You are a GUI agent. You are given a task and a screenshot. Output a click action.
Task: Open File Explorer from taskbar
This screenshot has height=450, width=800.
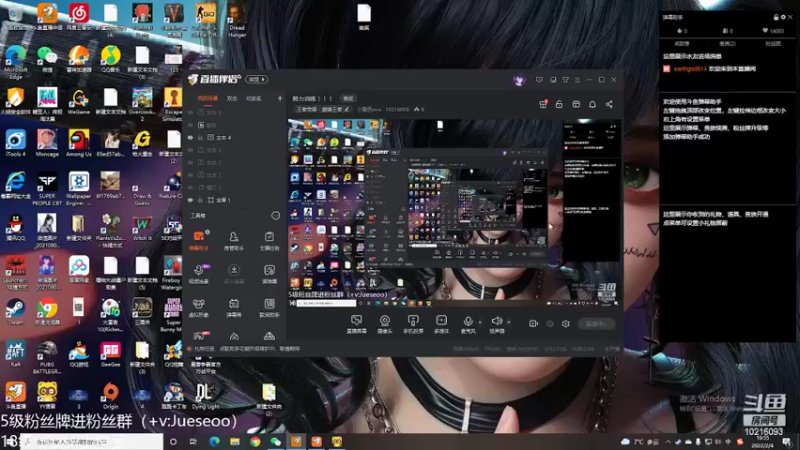coord(235,442)
